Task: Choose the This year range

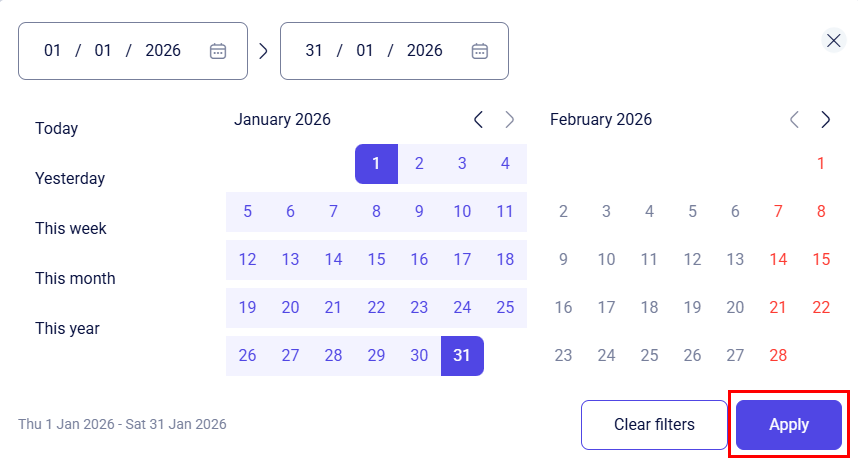Action: click(67, 328)
